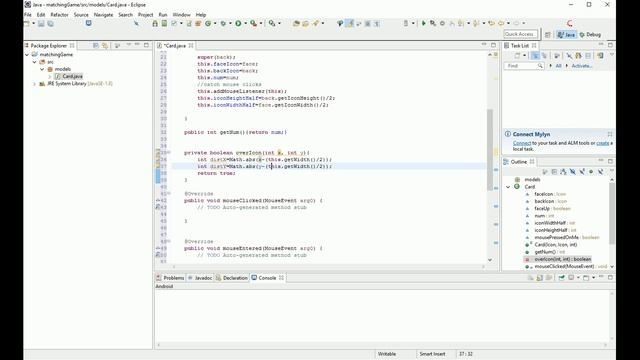Close the Connect Mylyn notice
The image size is (640, 360).
point(610,134)
